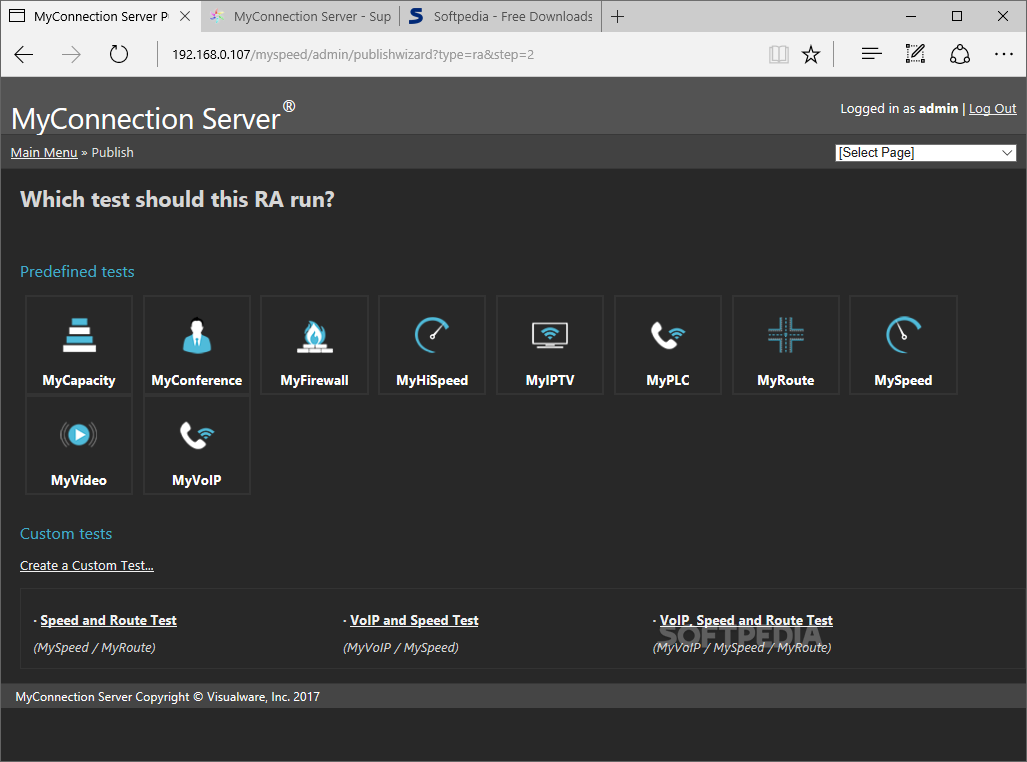The image size is (1027, 762).
Task: Go back with the browser back arrow
Action: click(x=24, y=54)
